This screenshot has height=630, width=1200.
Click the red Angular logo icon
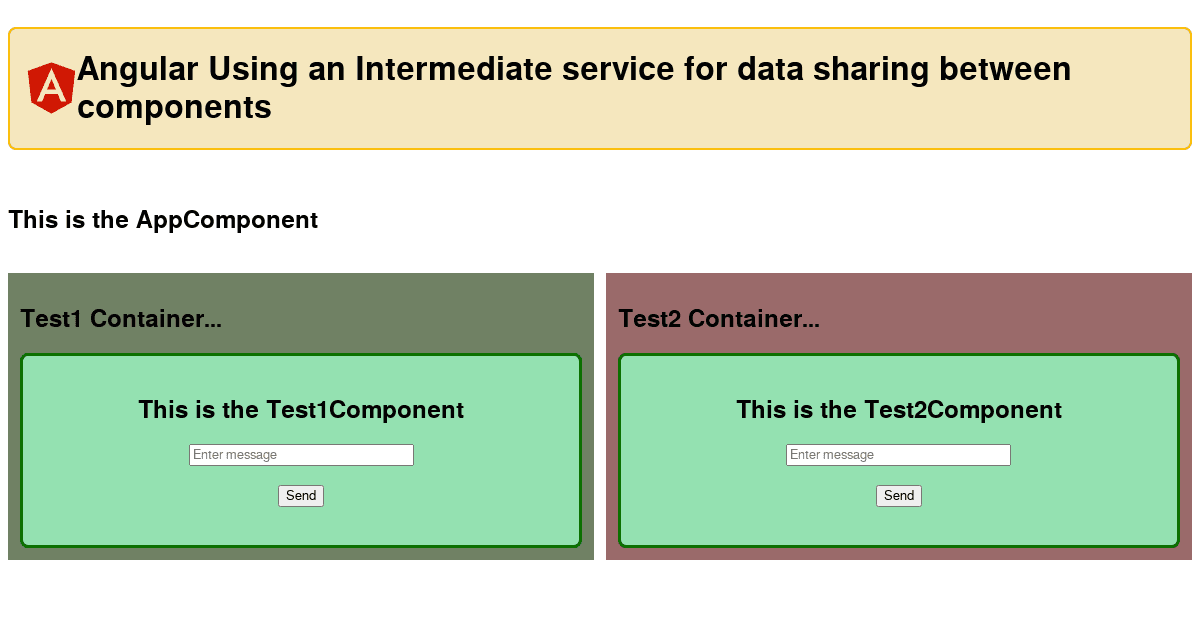click(51, 88)
